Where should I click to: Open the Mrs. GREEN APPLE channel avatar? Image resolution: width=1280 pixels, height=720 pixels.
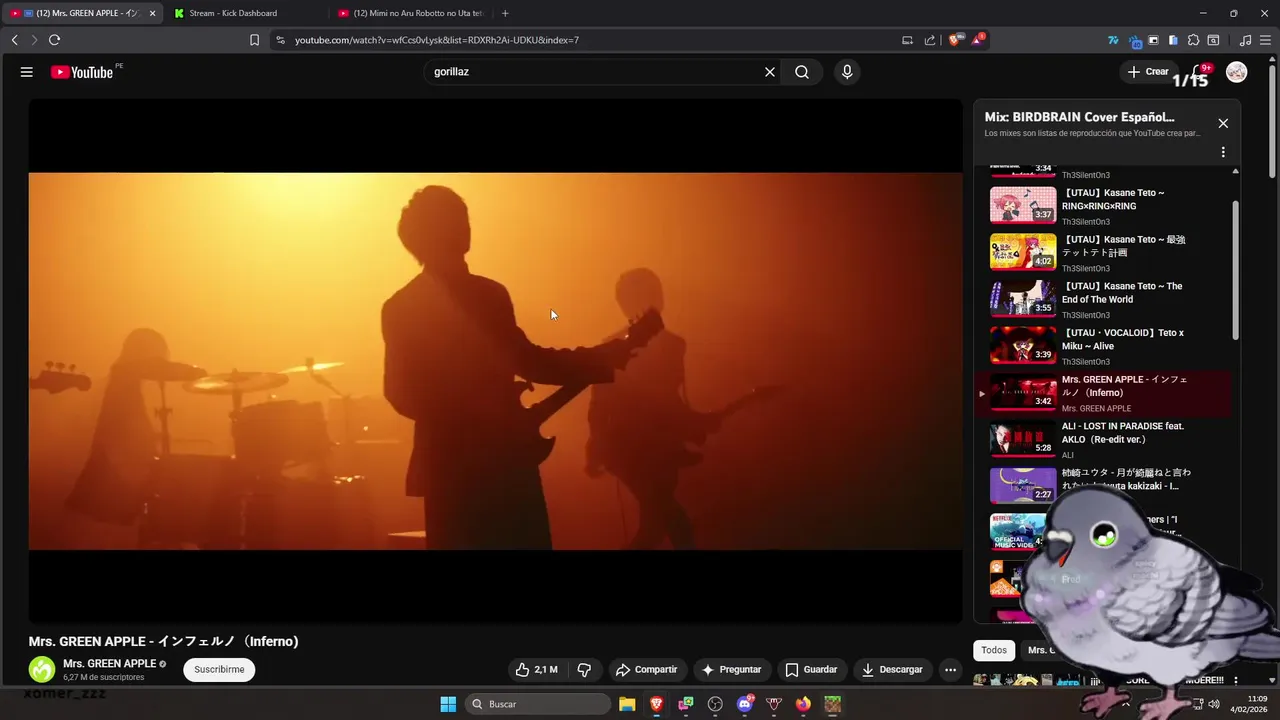coord(42,670)
